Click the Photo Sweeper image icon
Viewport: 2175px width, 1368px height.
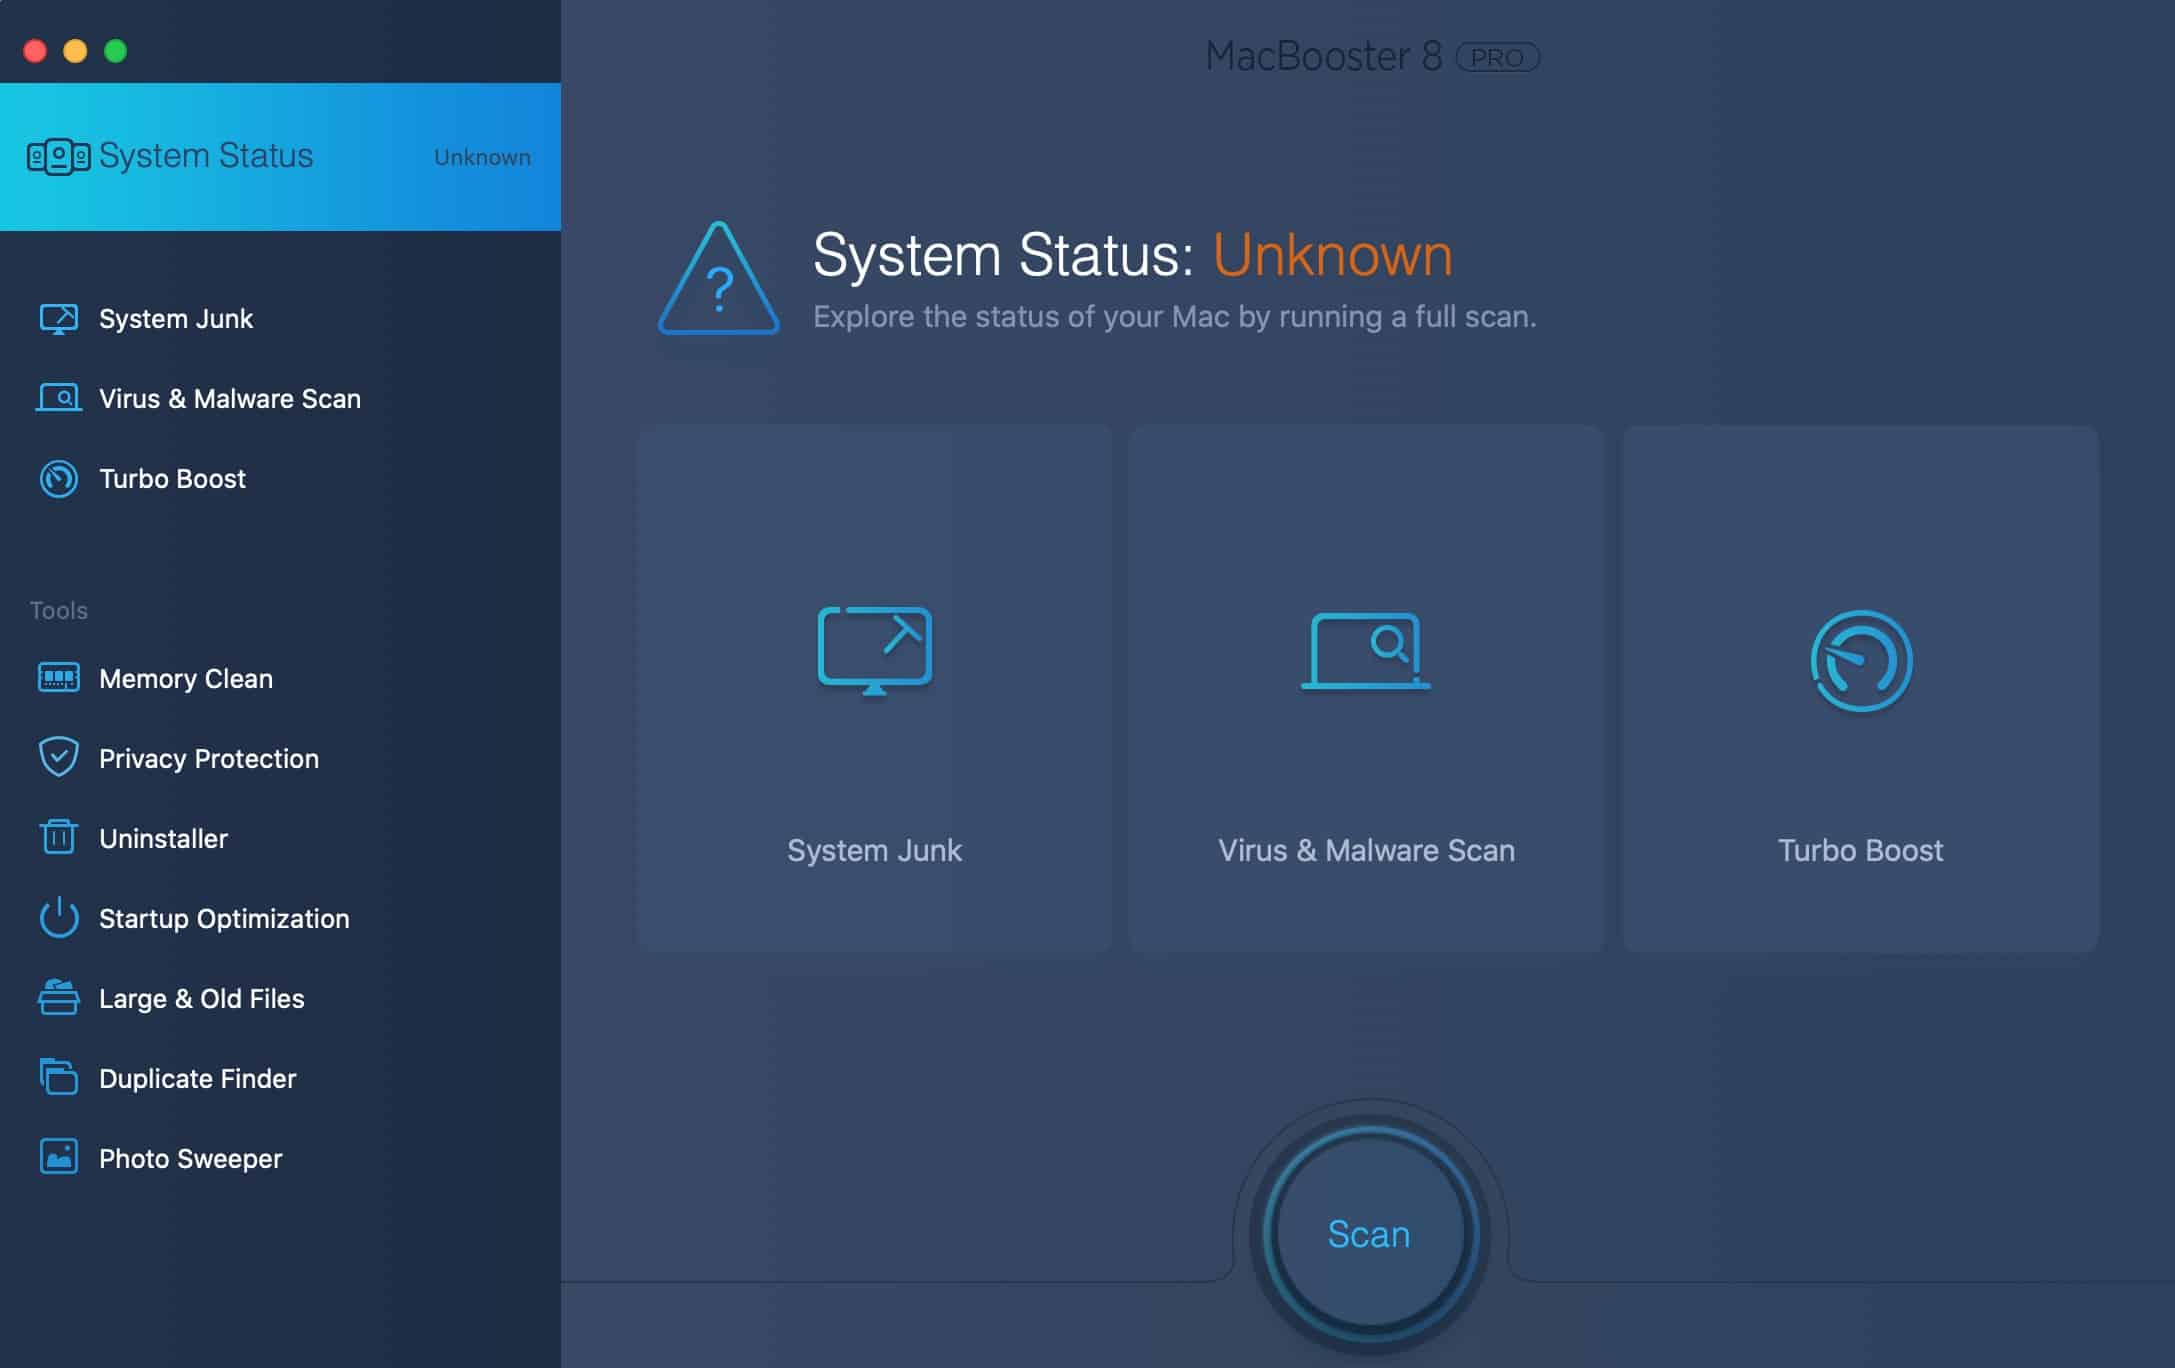click(59, 1158)
